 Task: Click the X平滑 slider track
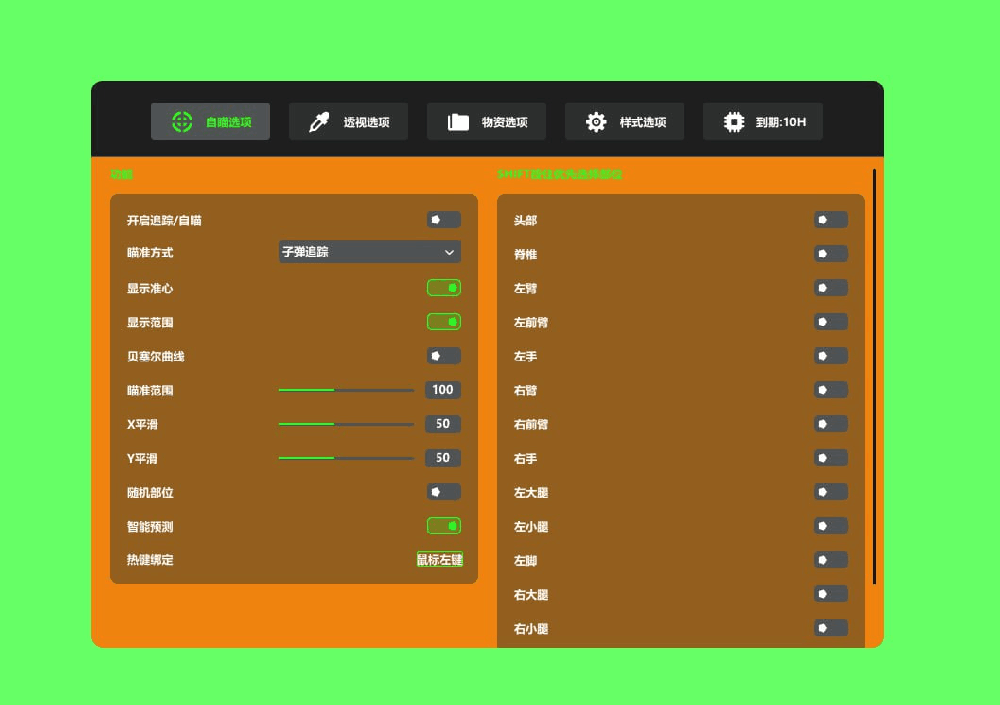346,424
